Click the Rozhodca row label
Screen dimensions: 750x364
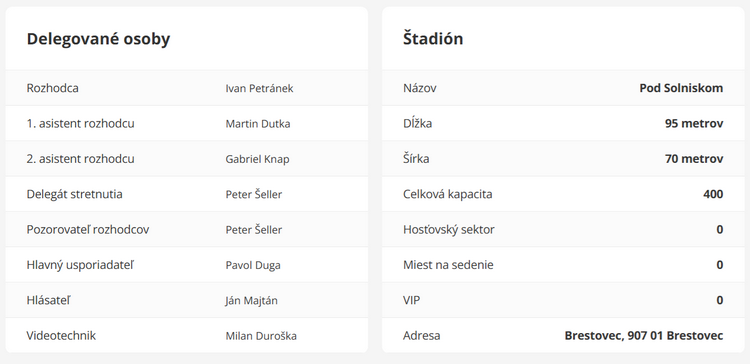point(53,88)
